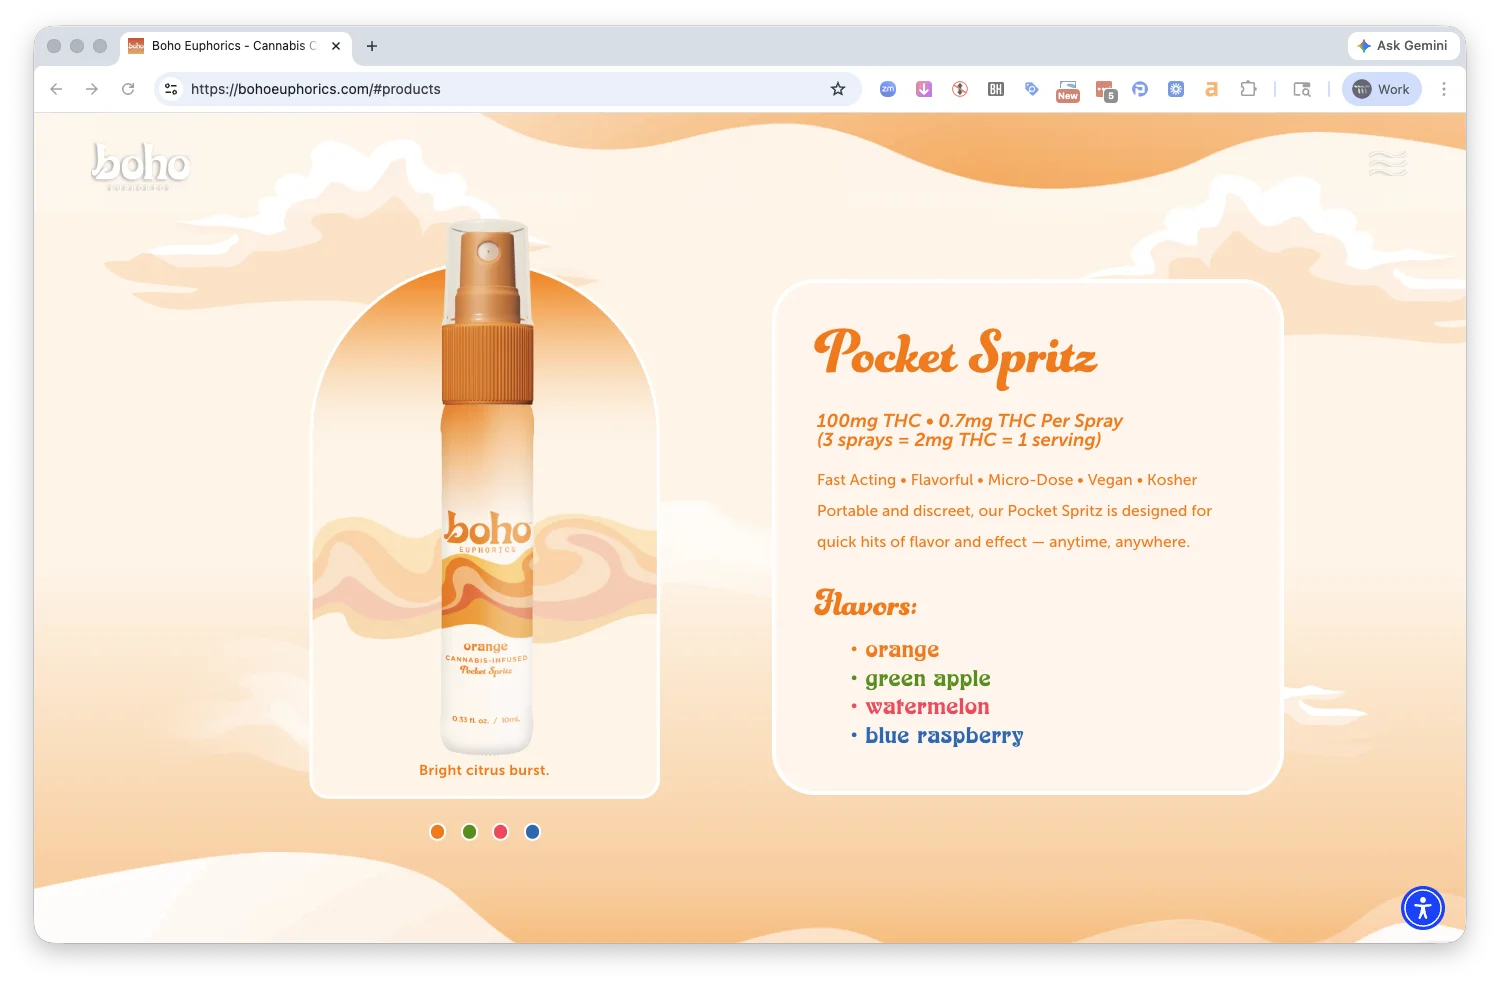Open the accessibility widget button
The image size is (1500, 985).
[1422, 908]
